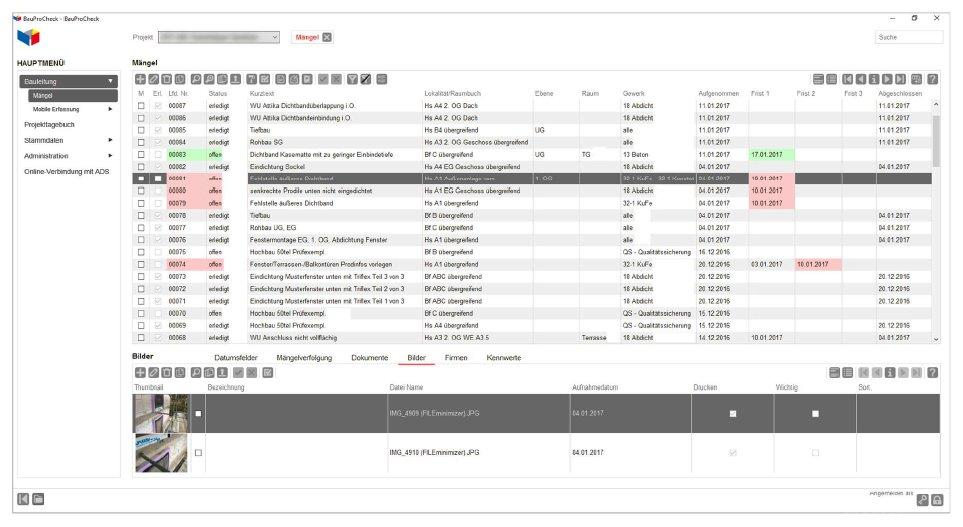Click the copy record icon in Mängel toolbar
Viewport: 963px width, 527px height.
[x=179, y=79]
